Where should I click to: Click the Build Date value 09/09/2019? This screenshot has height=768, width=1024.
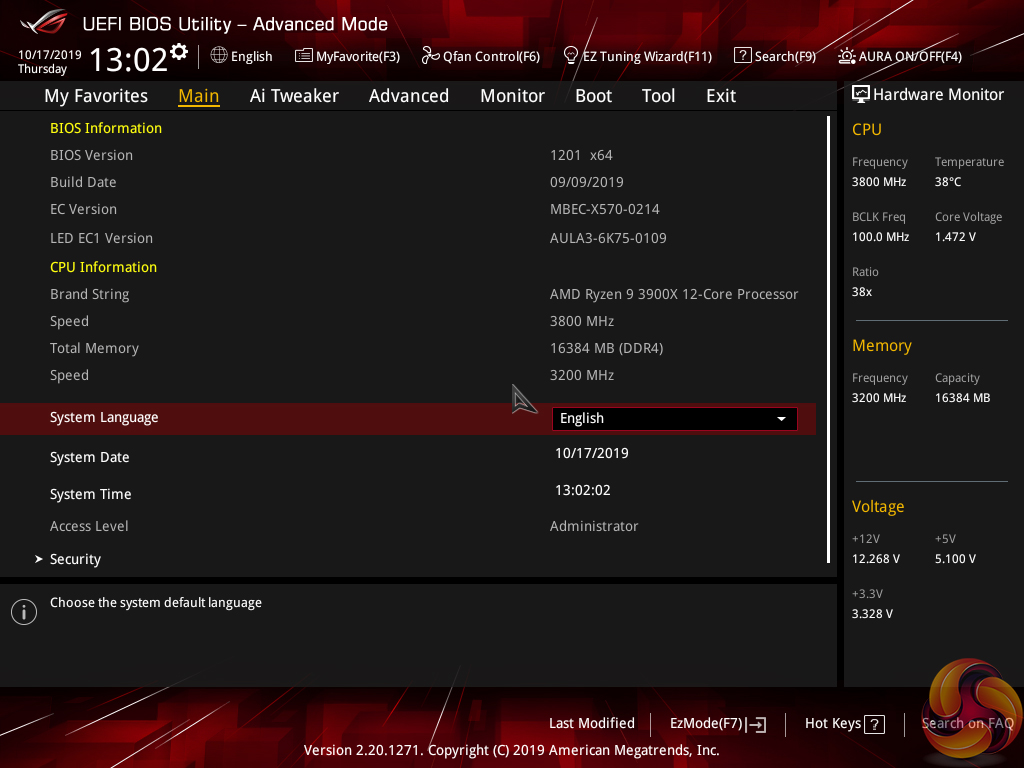(586, 182)
